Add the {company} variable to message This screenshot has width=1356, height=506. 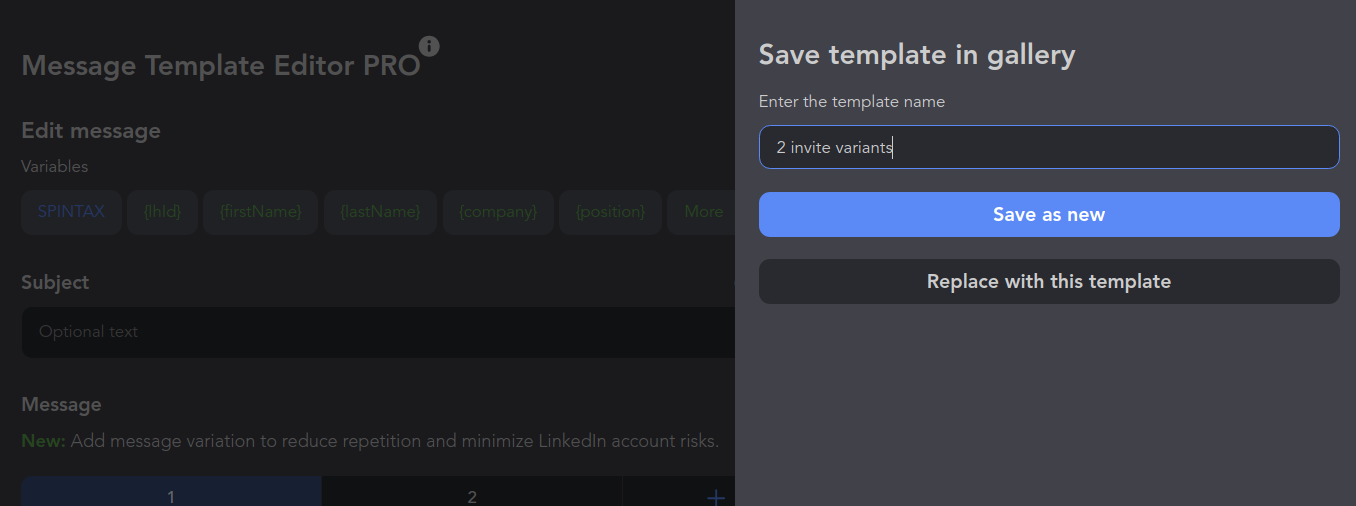498,212
